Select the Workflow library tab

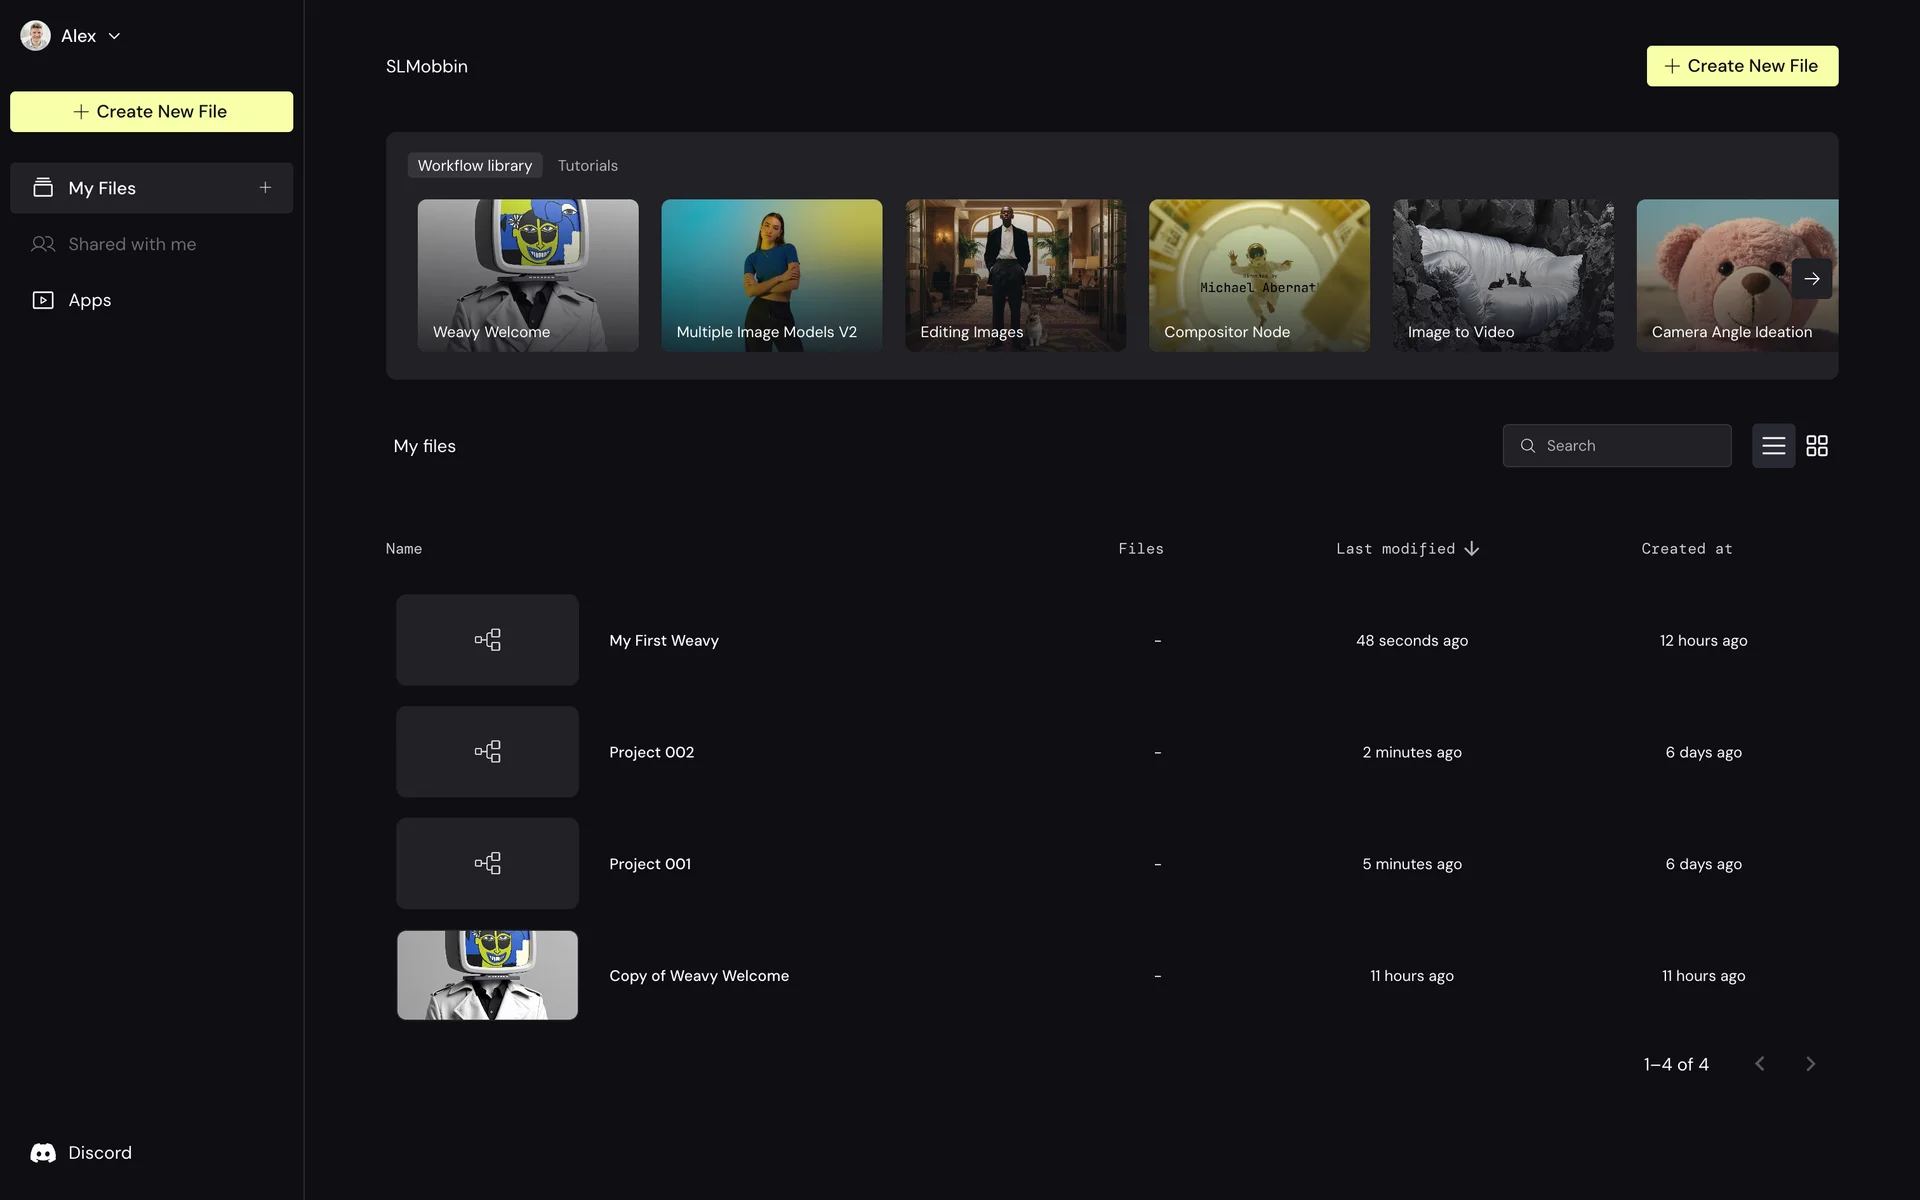474,166
